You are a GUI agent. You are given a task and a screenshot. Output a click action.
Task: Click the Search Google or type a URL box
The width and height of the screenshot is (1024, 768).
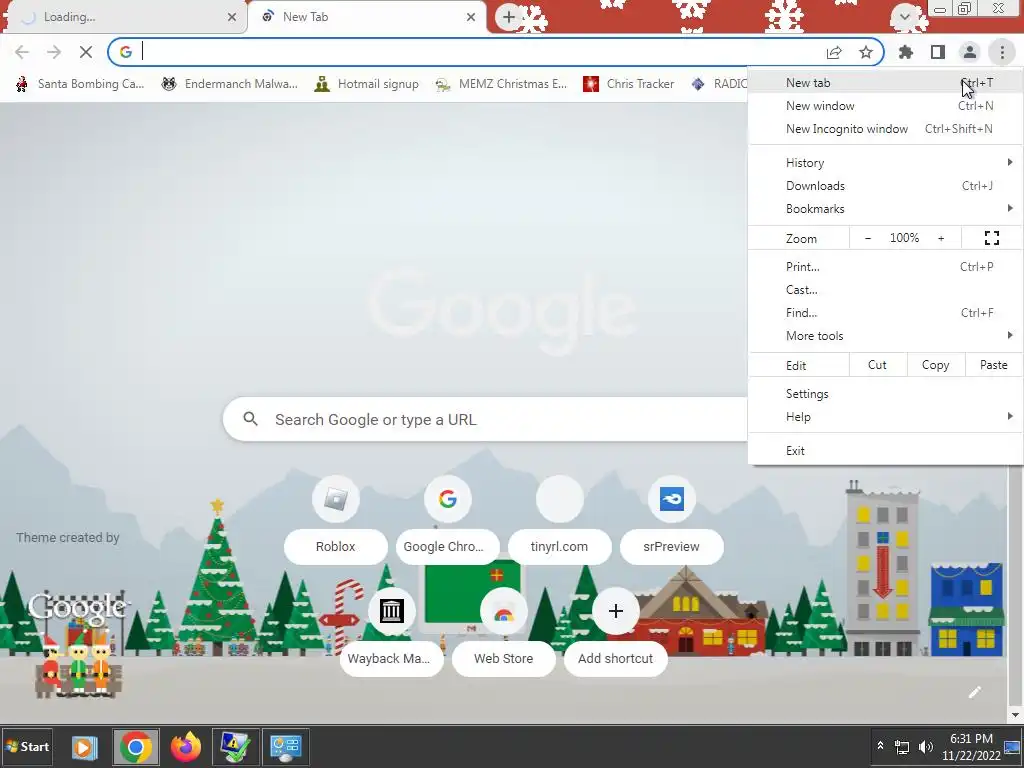(x=485, y=419)
